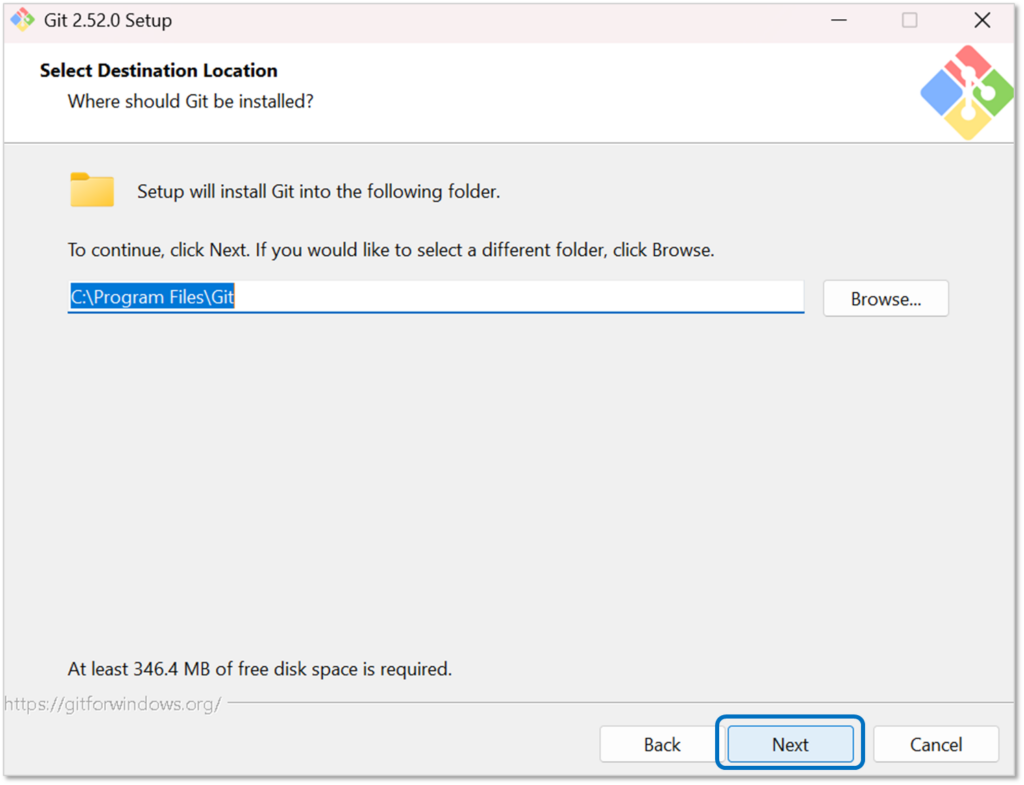Close the Git Setup window
The height and width of the screenshot is (785, 1024).
click(982, 20)
